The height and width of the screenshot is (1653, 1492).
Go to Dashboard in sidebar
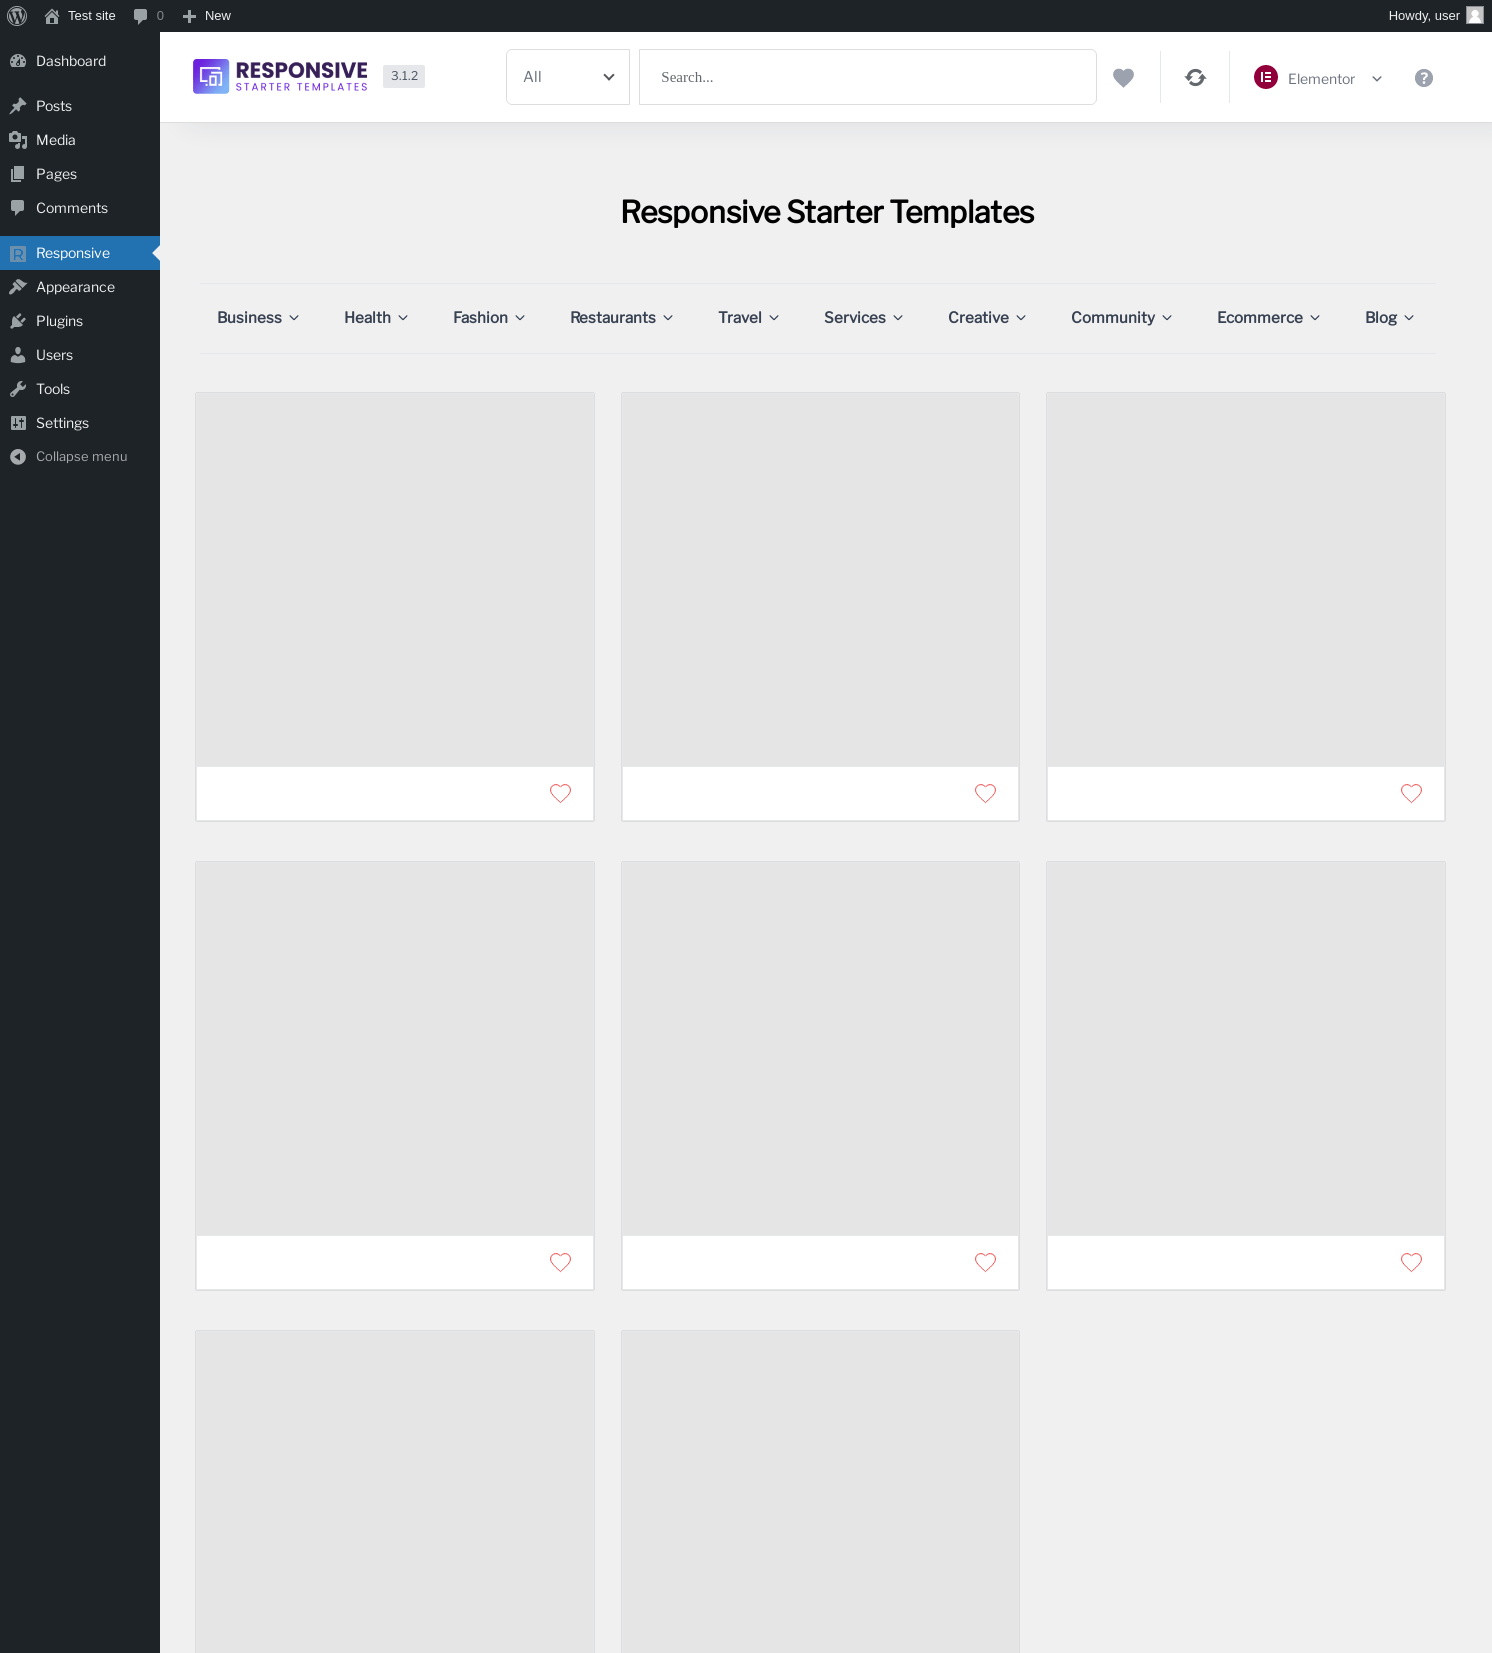(80, 61)
